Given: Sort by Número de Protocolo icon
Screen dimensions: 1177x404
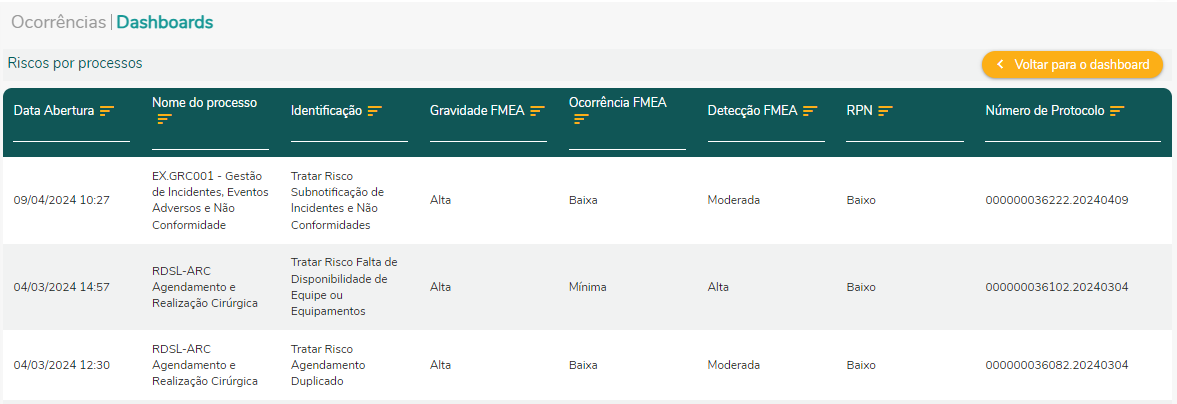Looking at the screenshot, I should click(x=1117, y=111).
